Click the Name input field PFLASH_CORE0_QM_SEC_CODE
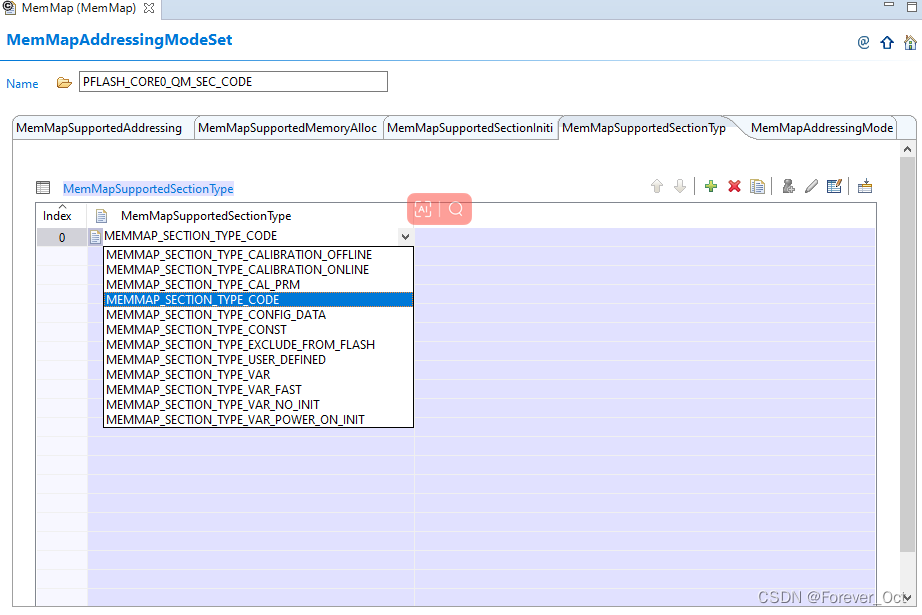922x615 pixels. [233, 82]
